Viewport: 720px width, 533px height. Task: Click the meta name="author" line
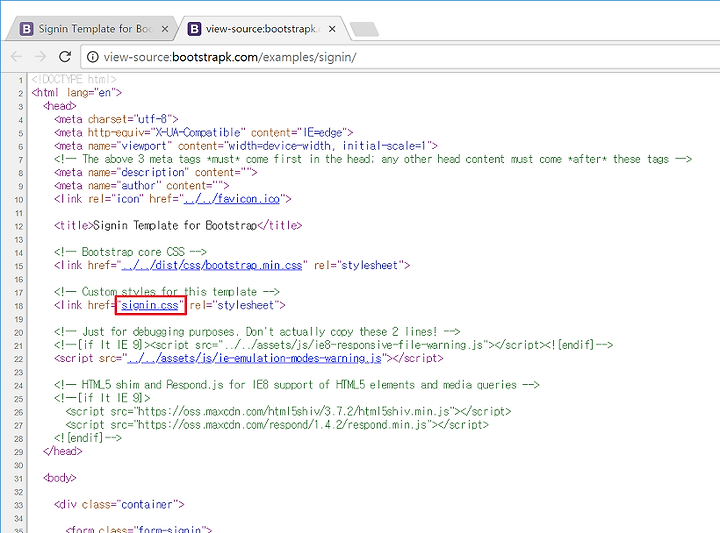[x=141, y=186]
